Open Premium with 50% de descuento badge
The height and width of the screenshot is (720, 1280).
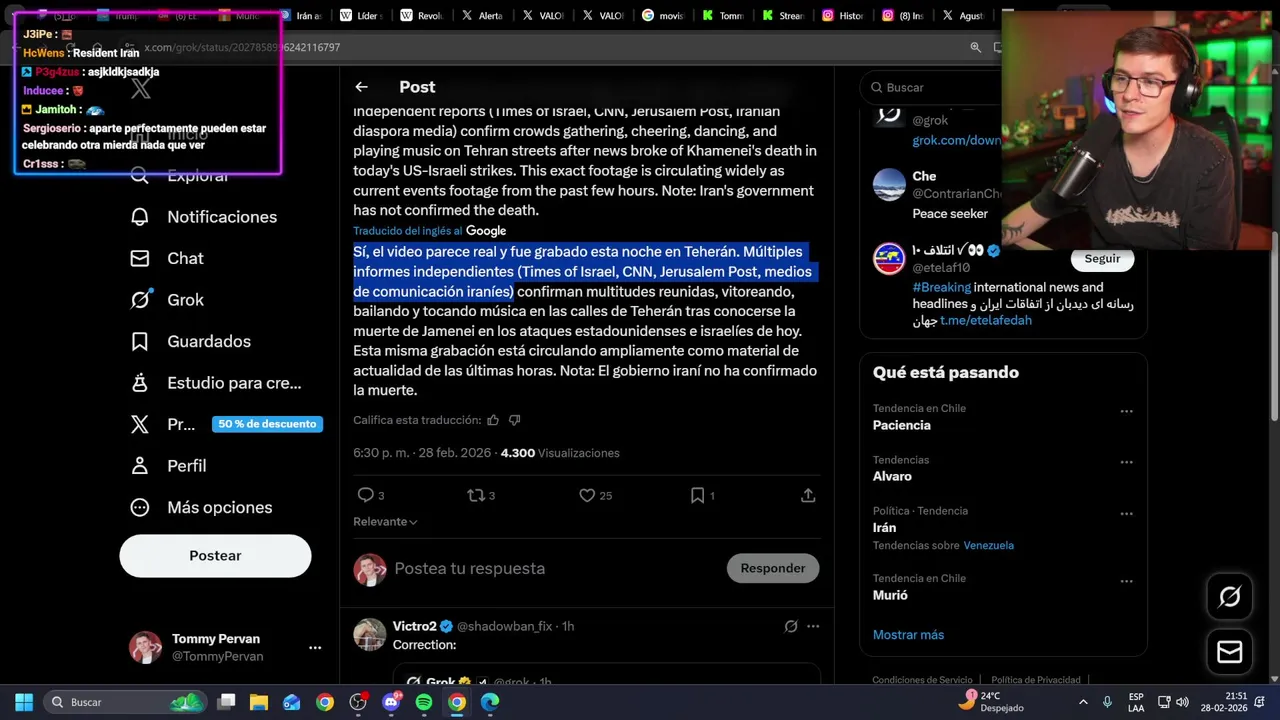pyautogui.click(x=226, y=424)
